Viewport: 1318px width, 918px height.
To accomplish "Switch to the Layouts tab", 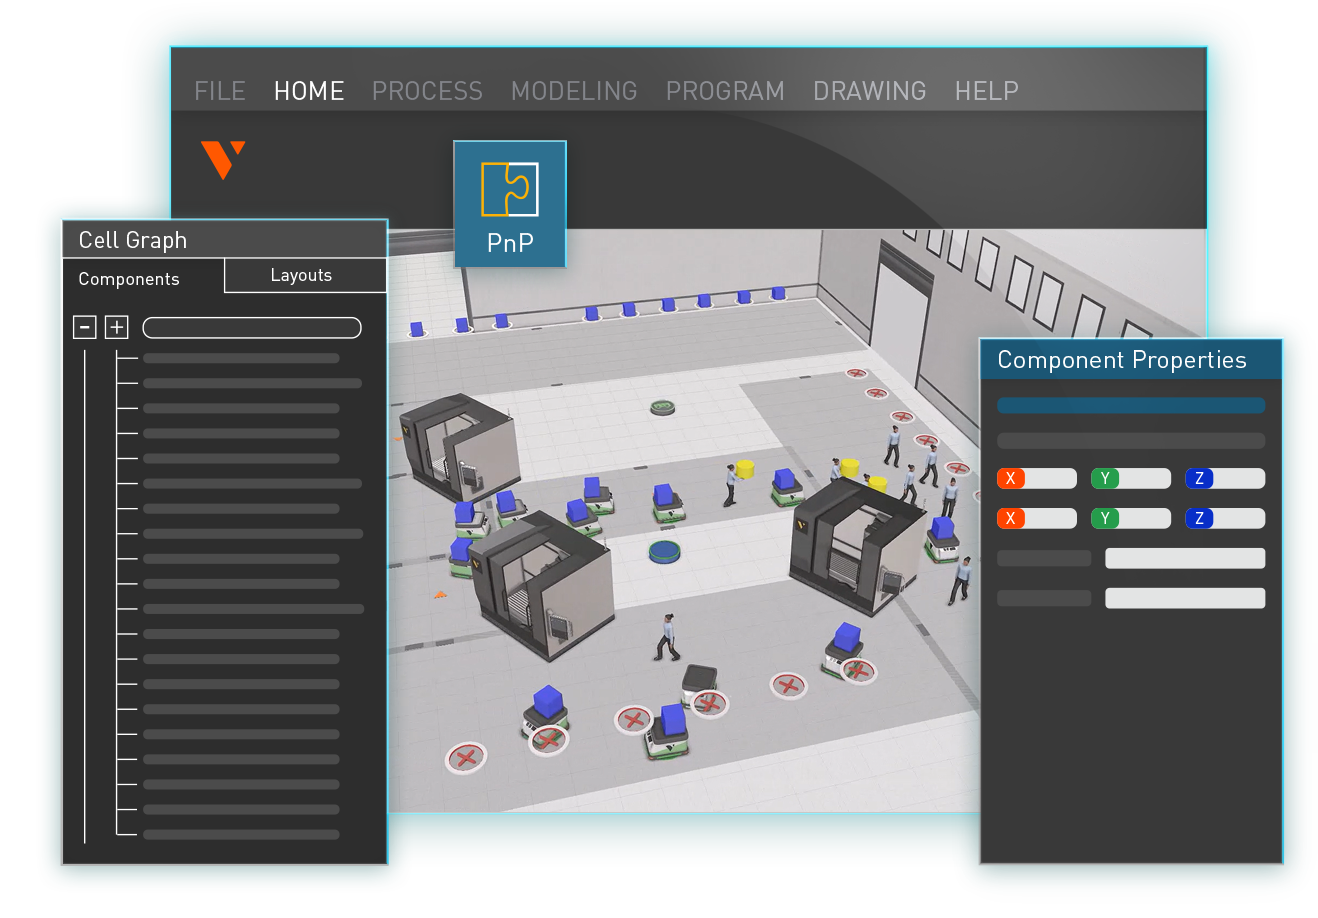I will click(x=305, y=275).
